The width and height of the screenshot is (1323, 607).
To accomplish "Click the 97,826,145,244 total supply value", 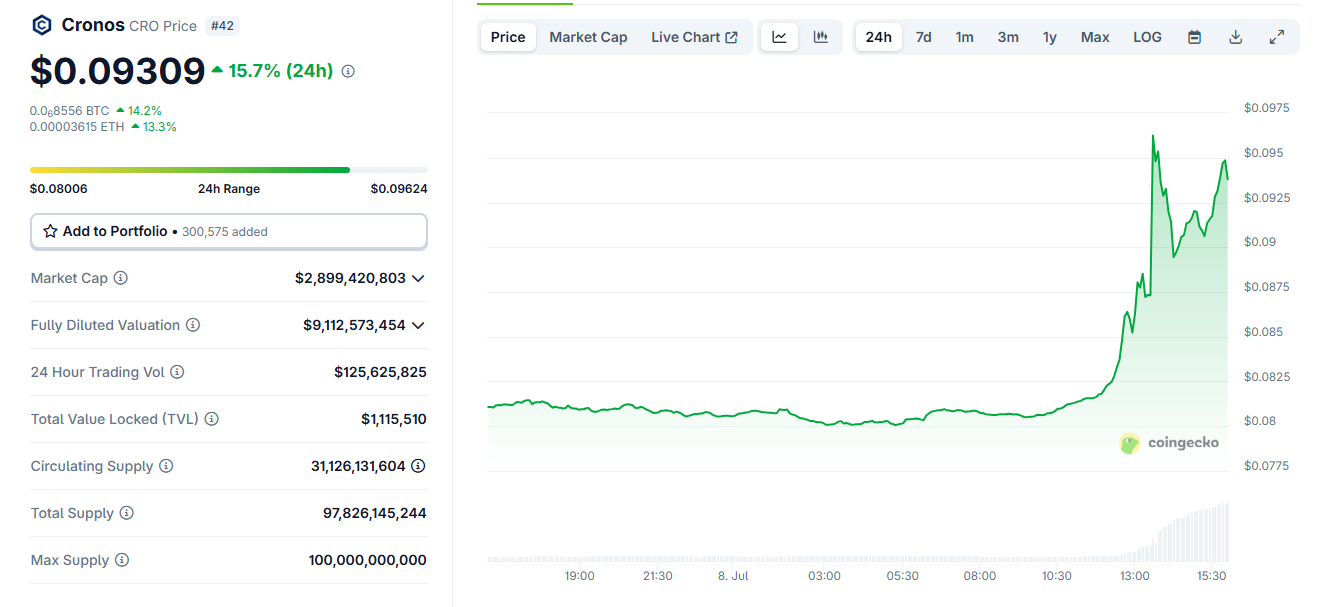I will tap(375, 513).
